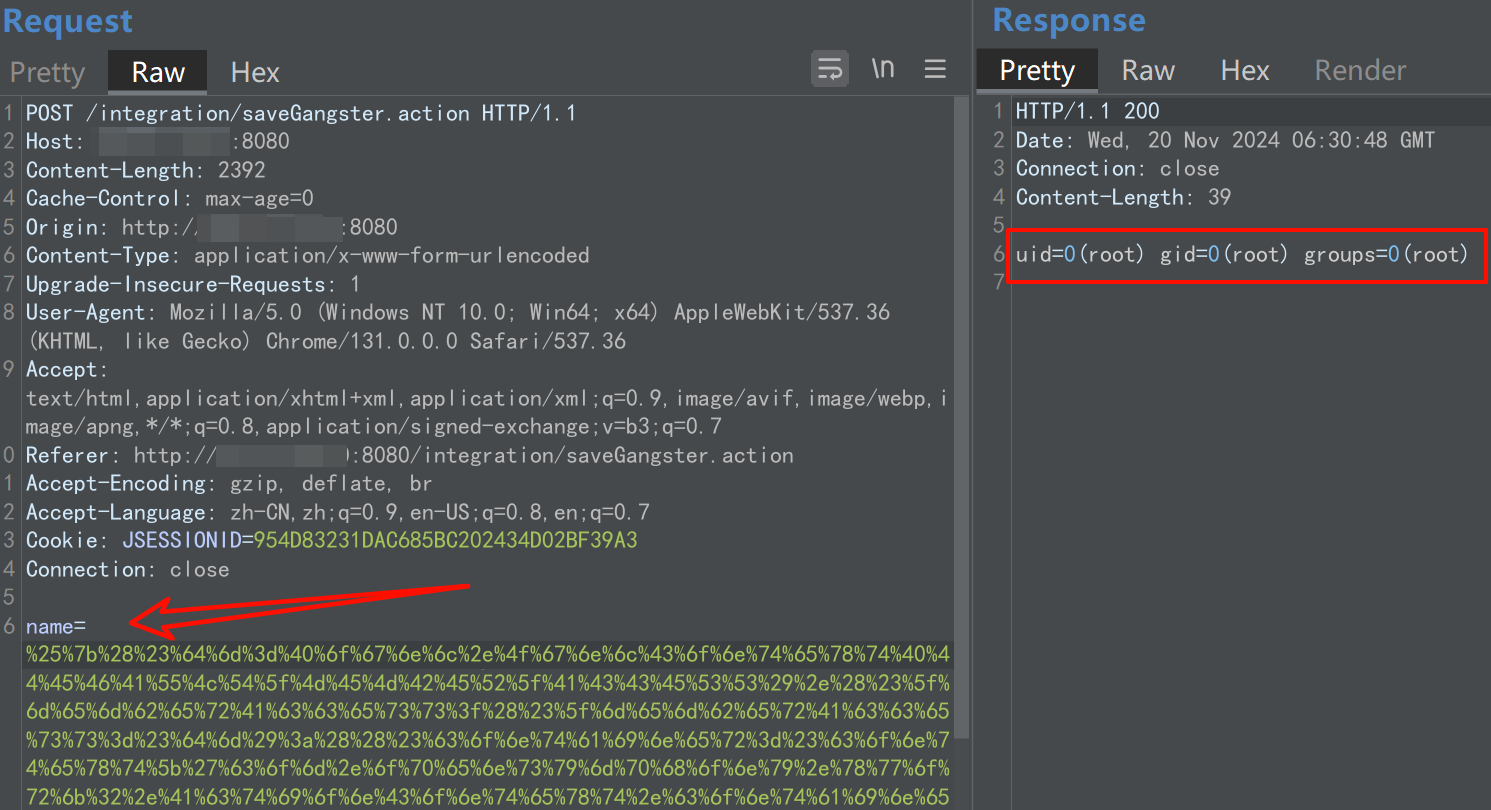The width and height of the screenshot is (1491, 810).
Task: Click the Content-Length: 2392 header line
Action: [x=146, y=170]
